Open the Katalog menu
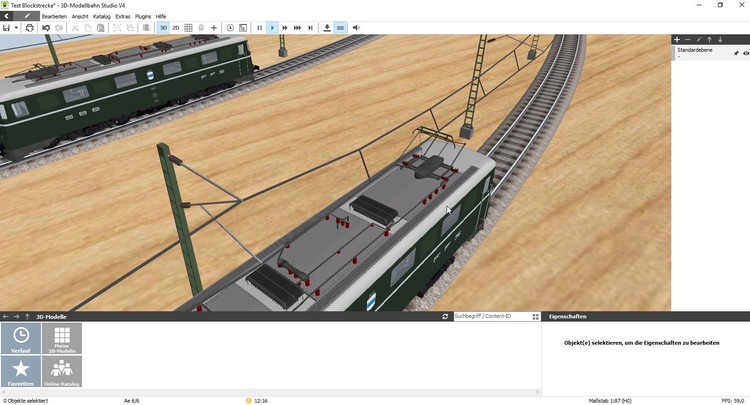 [x=101, y=16]
